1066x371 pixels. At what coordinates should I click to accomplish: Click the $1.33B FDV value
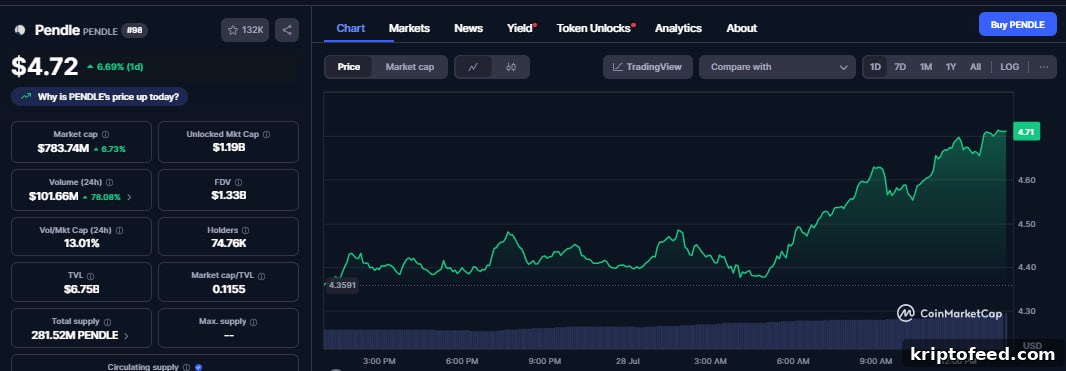coord(228,196)
